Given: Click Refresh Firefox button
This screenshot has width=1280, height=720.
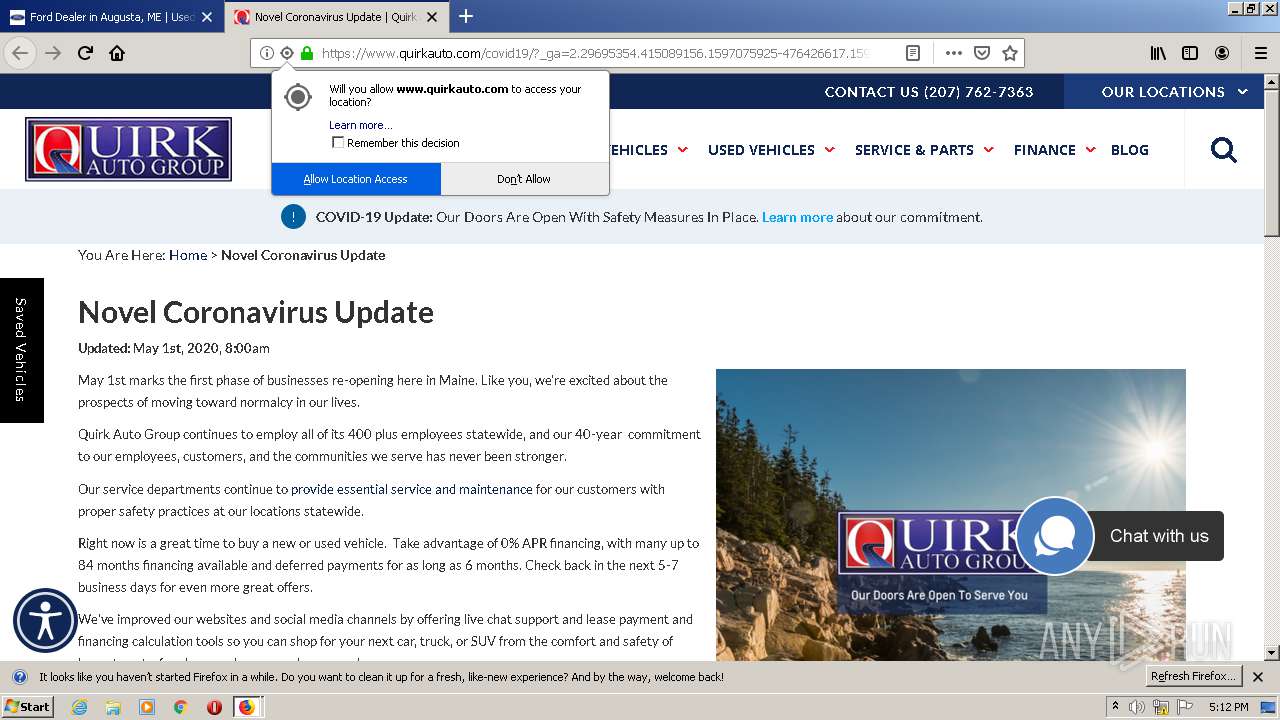Looking at the screenshot, I should [1194, 677].
